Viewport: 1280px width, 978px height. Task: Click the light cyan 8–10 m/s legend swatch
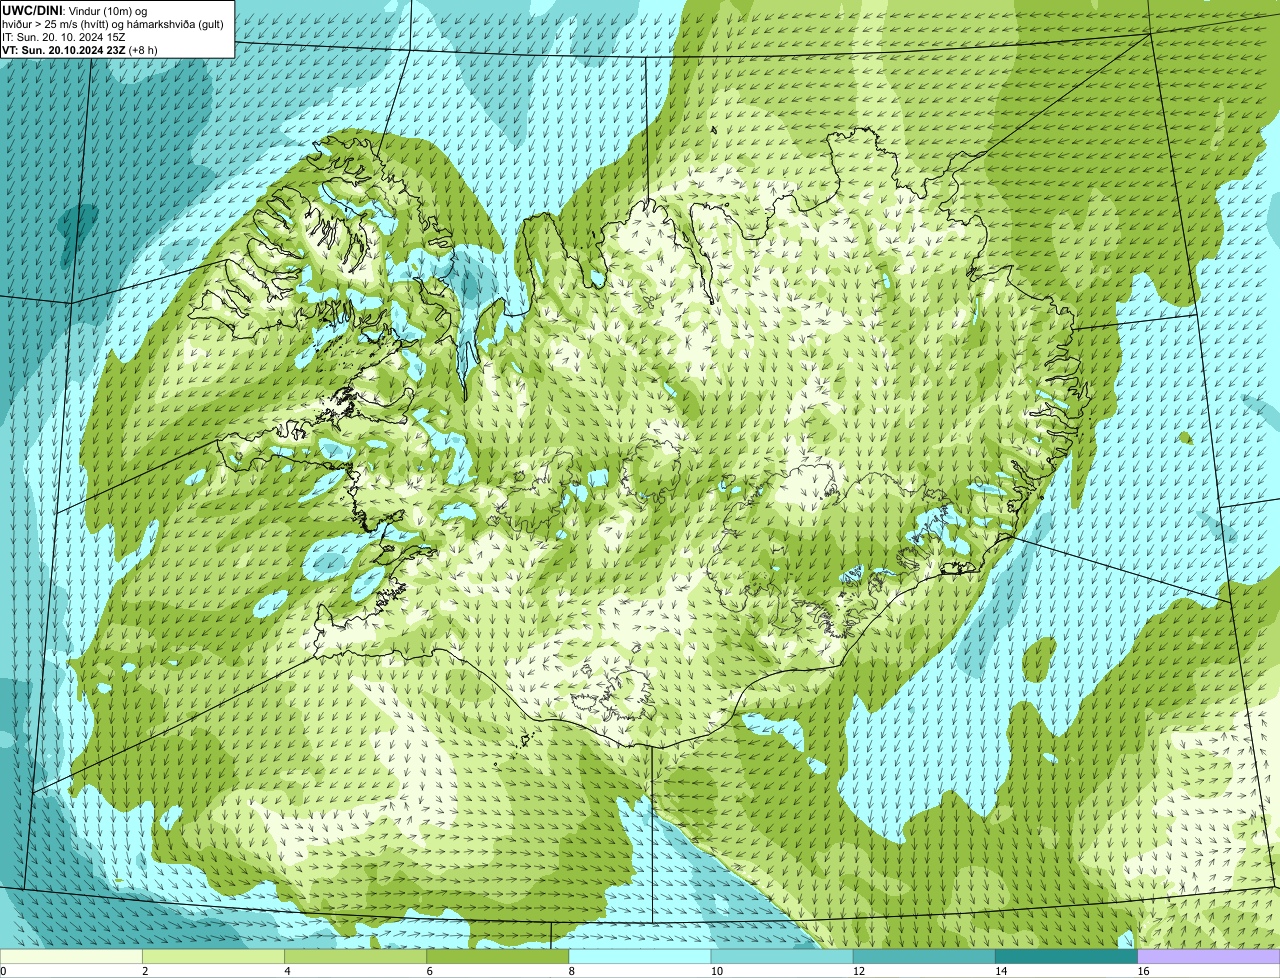(640, 956)
